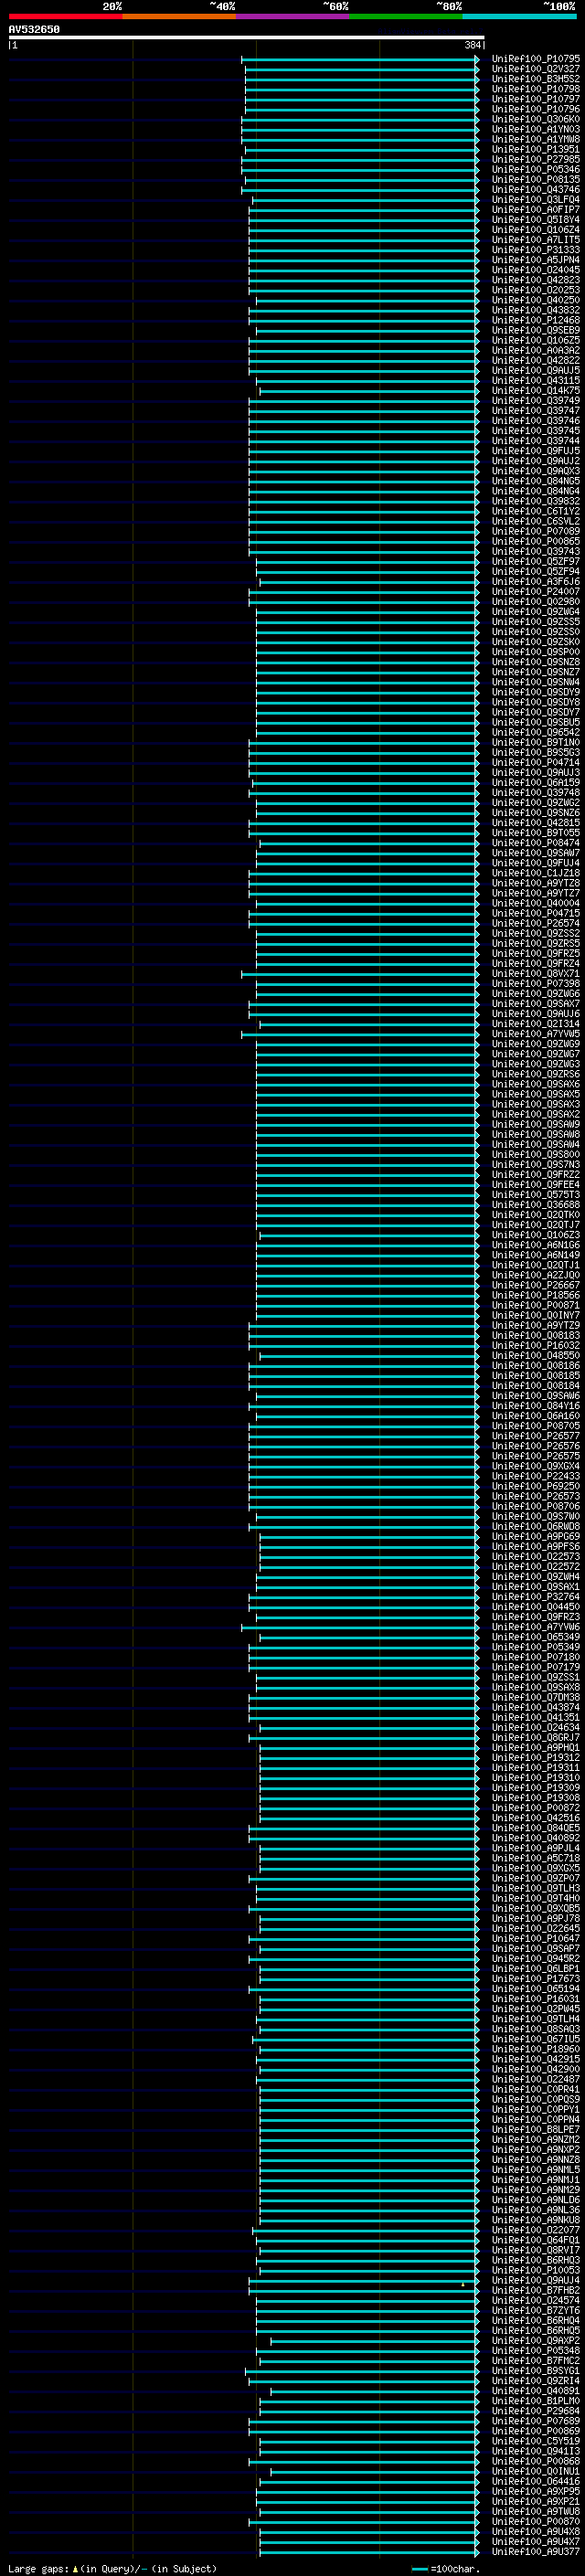Select hit UniRef100_P27985
This screenshot has width=585, height=2576.
point(536,159)
